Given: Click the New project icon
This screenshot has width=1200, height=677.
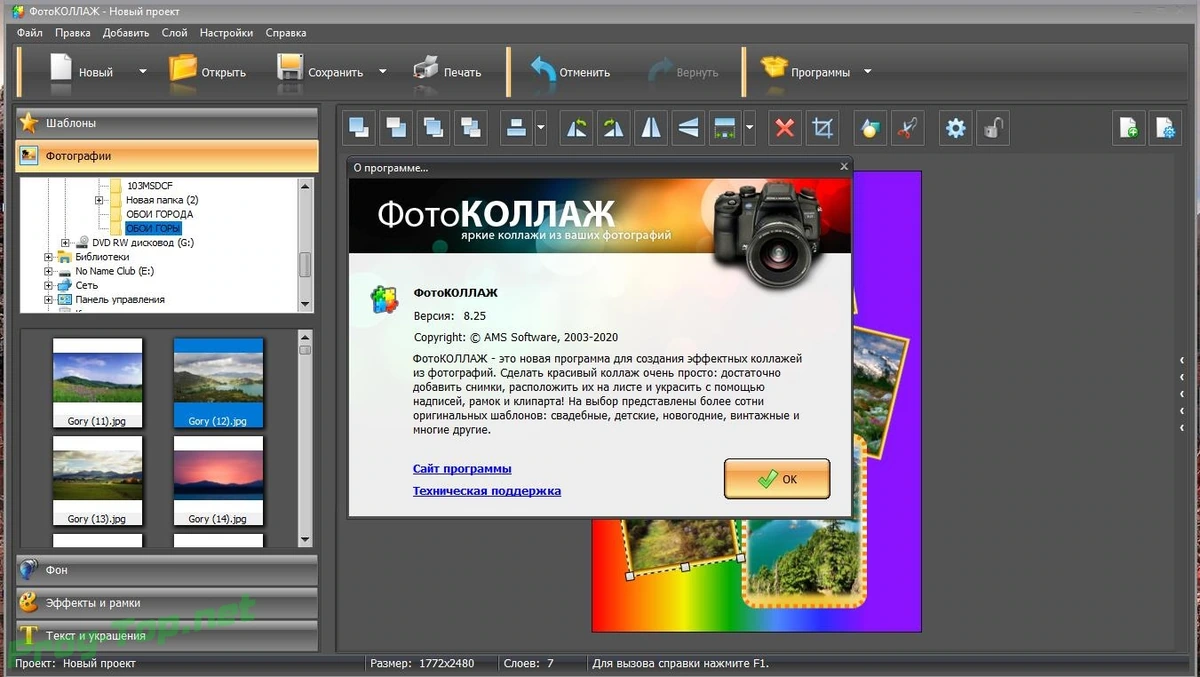Looking at the screenshot, I should [61, 69].
